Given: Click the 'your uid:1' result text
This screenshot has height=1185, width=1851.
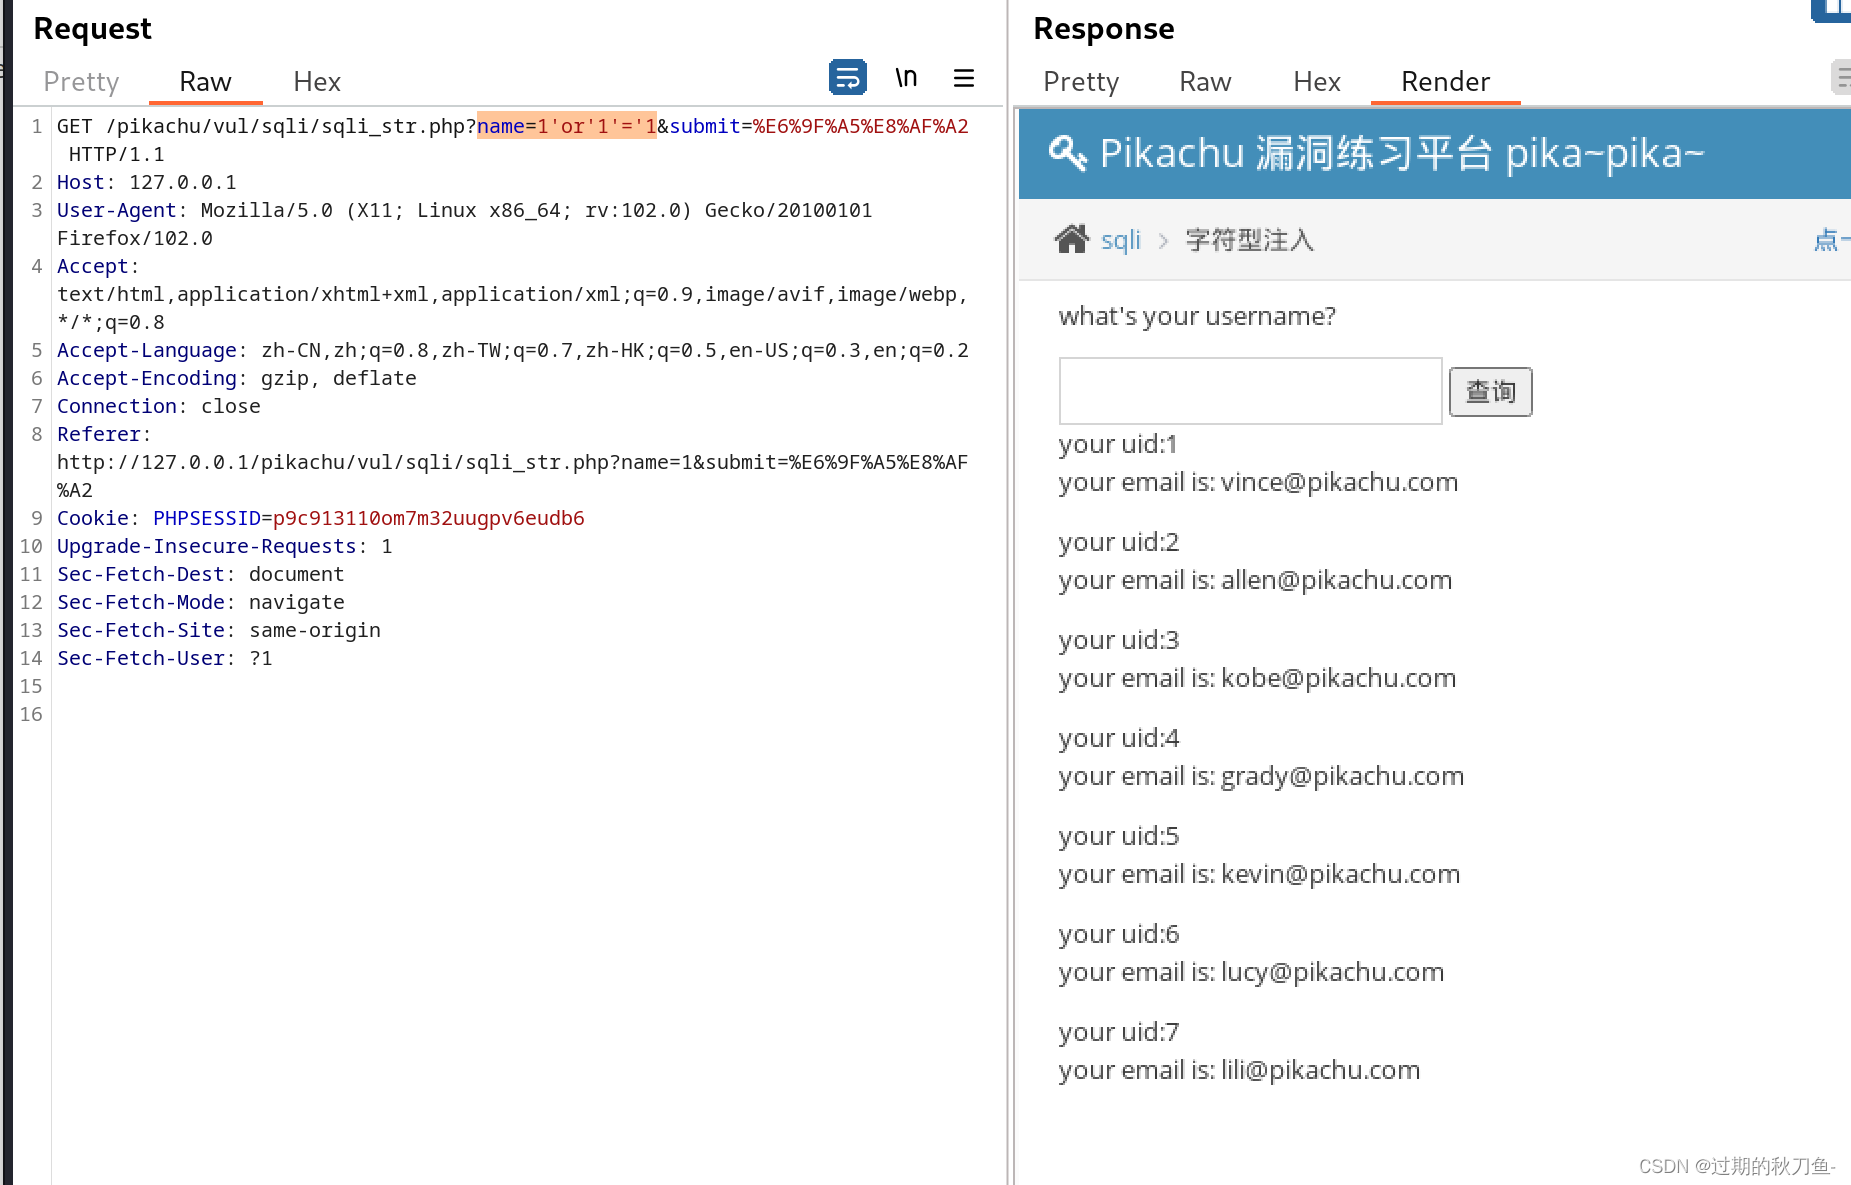Looking at the screenshot, I should (1118, 444).
